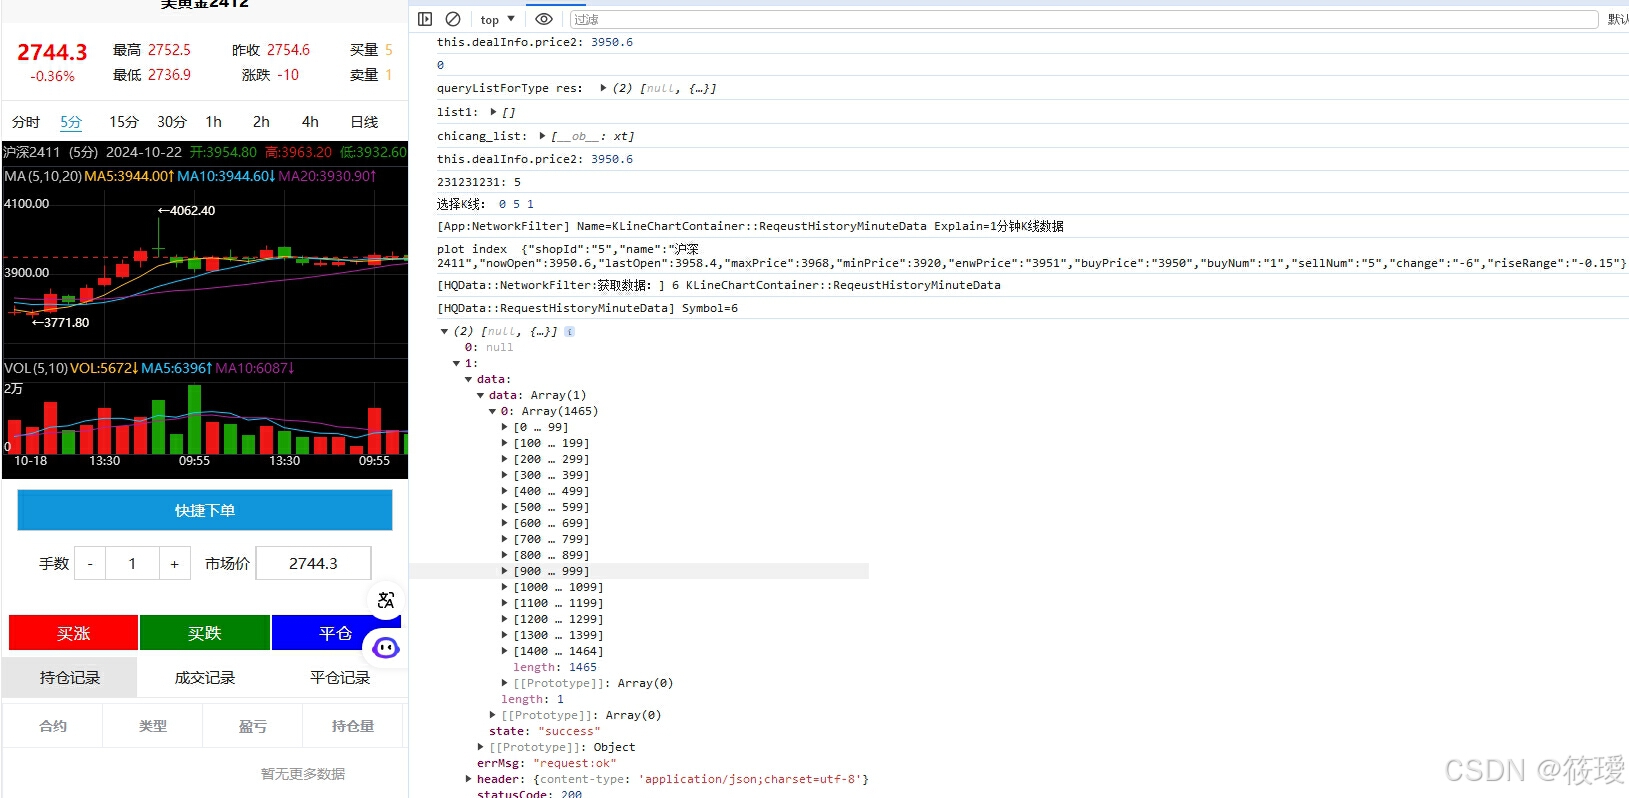Viewport: 1629px width, 798px height.
Task: Open the 成交记录 tab
Action: (205, 678)
